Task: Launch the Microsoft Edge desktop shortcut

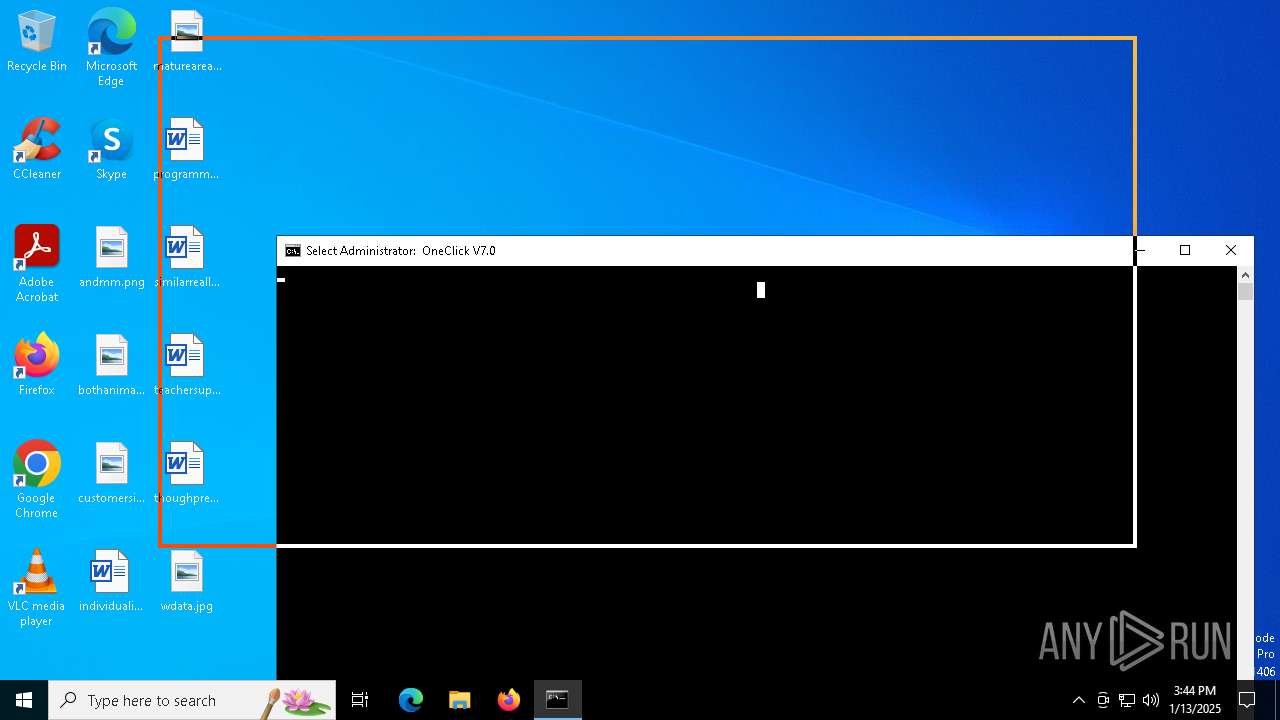Action: coord(111,47)
